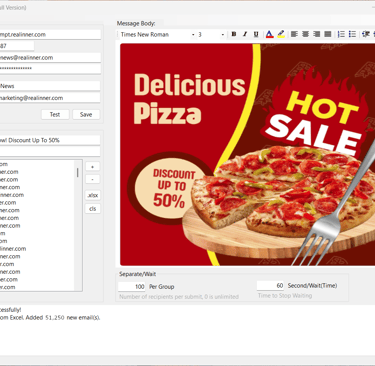Insert a numbered list
Screen dimensions: 375x366
[x=341, y=34]
